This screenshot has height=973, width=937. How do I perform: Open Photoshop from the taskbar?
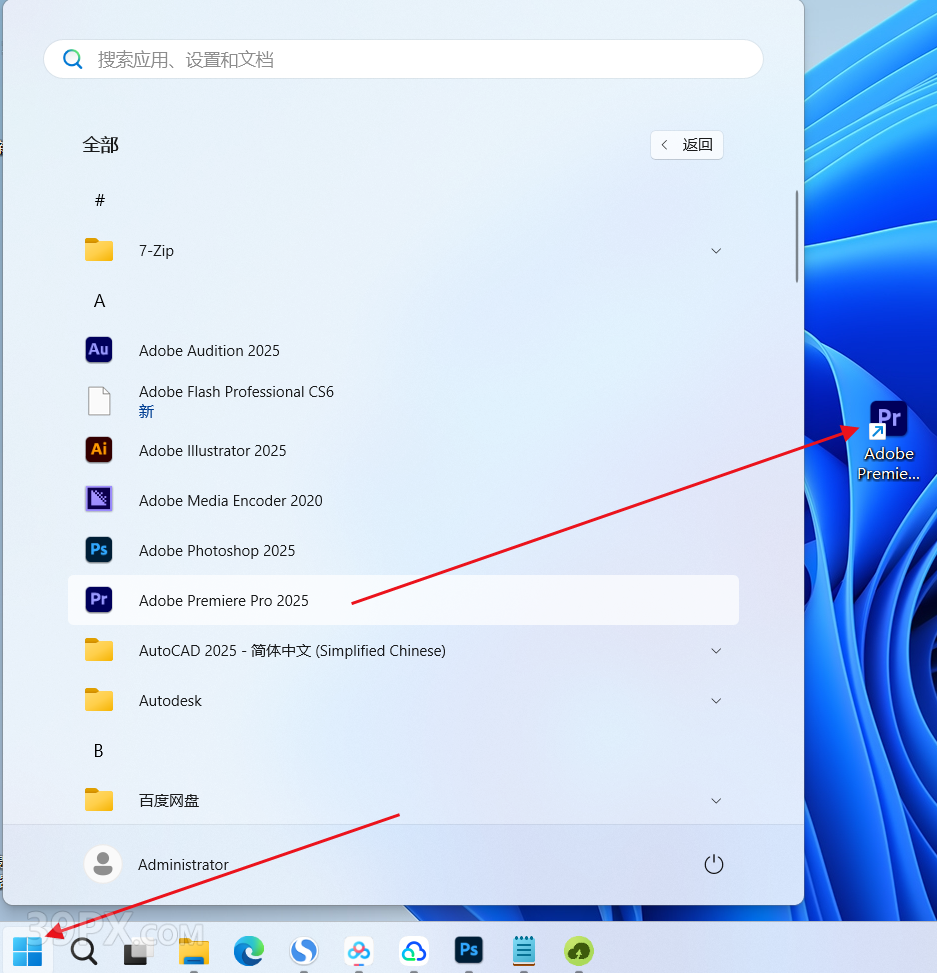pyautogui.click(x=468, y=950)
